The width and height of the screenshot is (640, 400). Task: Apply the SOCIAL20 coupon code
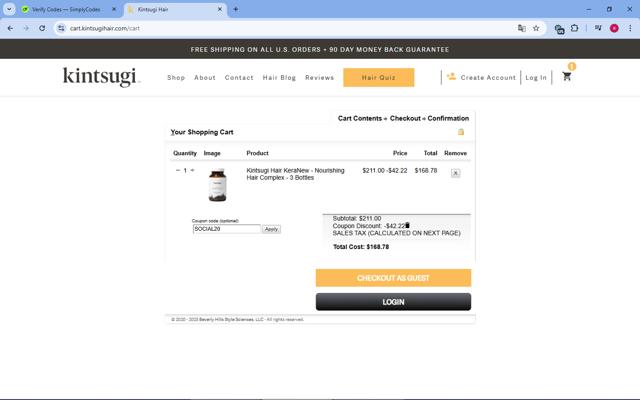tap(271, 229)
